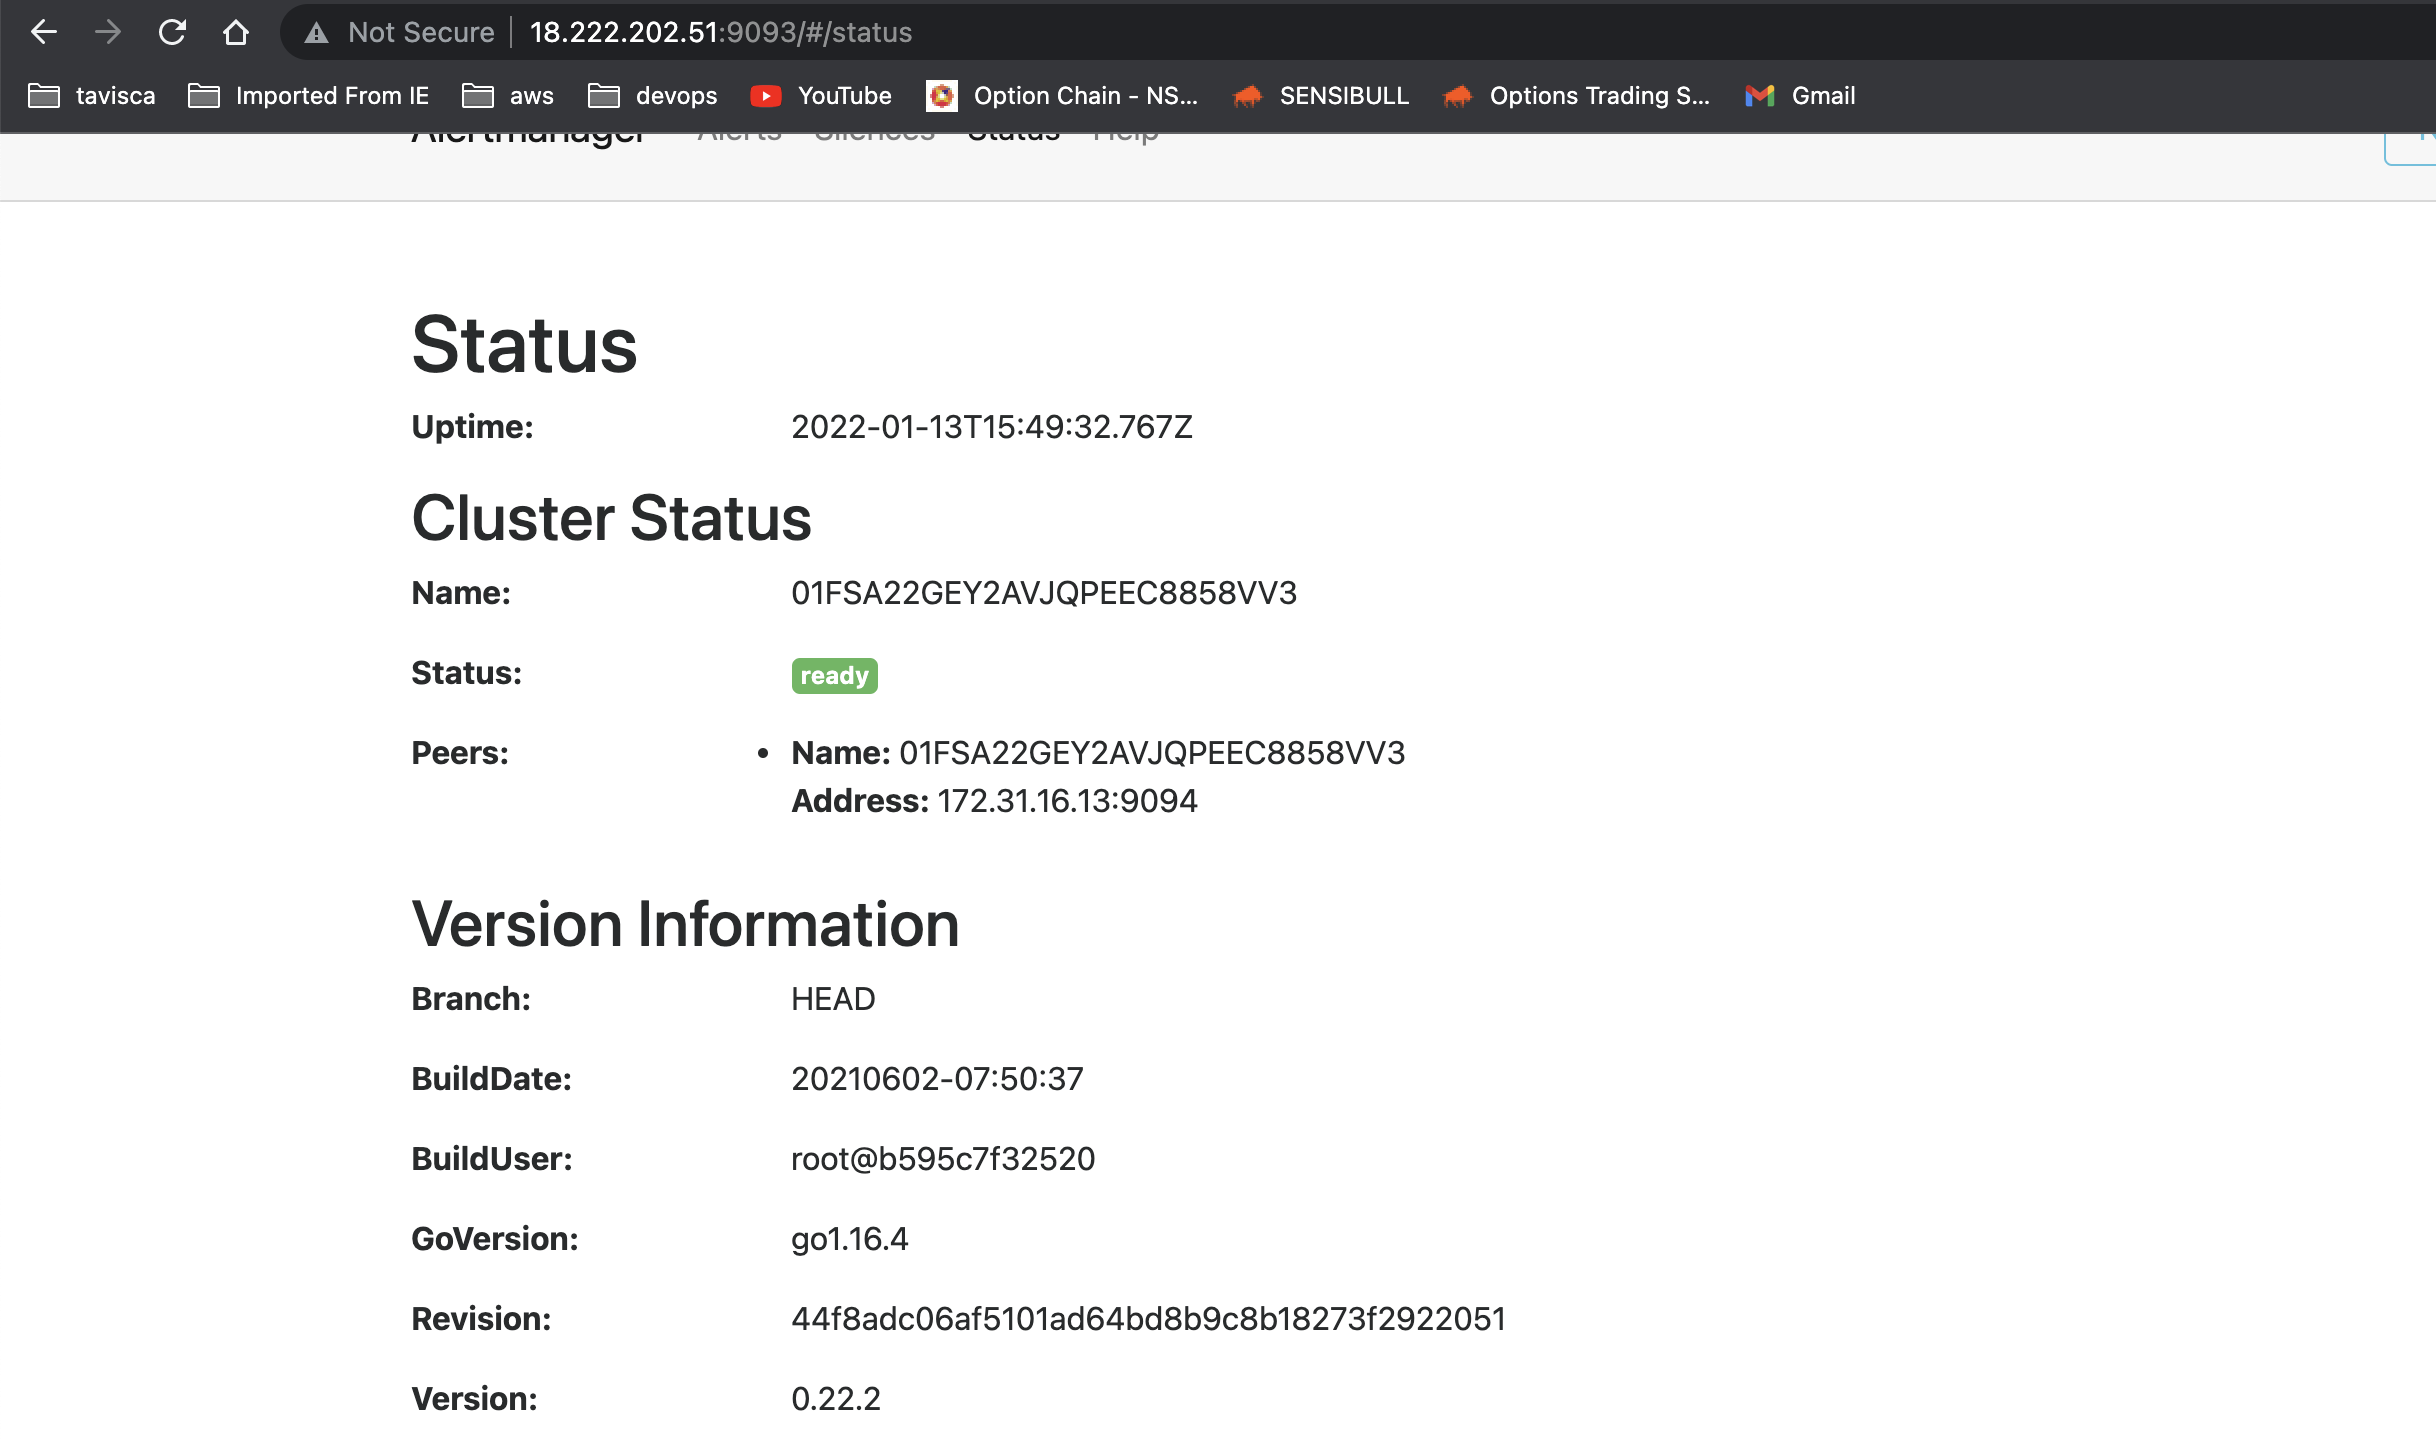
Task: Click the forward navigation arrow
Action: pos(108,32)
